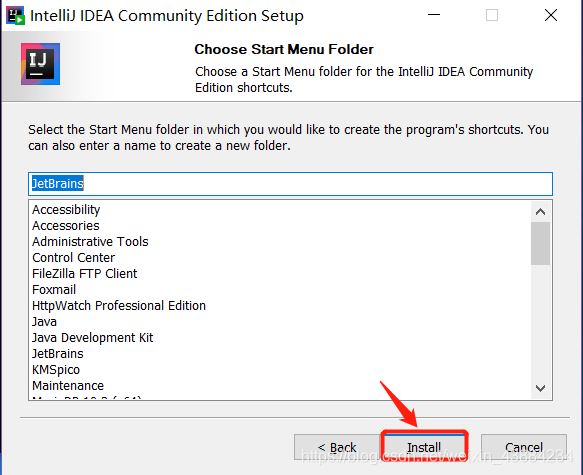Choose the Java Development Kit folder

pos(93,337)
